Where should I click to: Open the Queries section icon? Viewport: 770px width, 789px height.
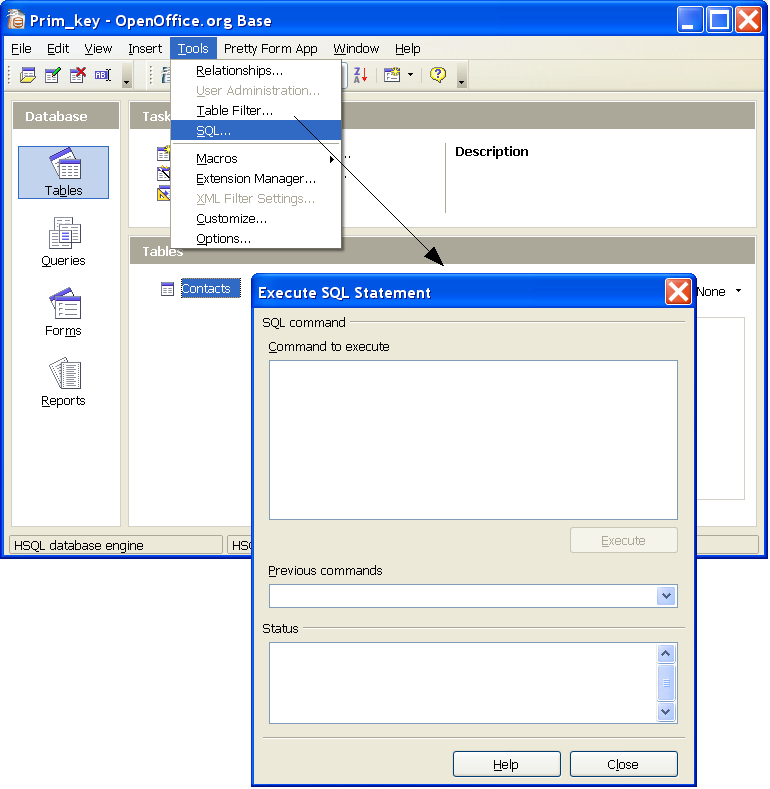tap(63, 242)
